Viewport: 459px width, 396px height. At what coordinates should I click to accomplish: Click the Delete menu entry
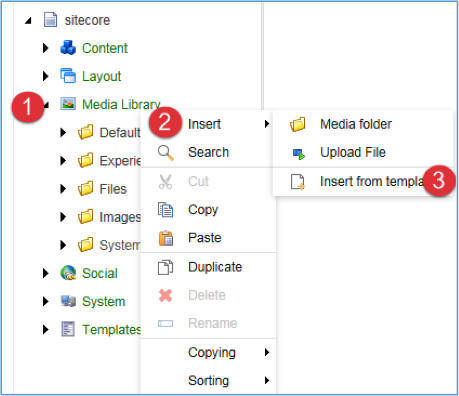(x=208, y=295)
